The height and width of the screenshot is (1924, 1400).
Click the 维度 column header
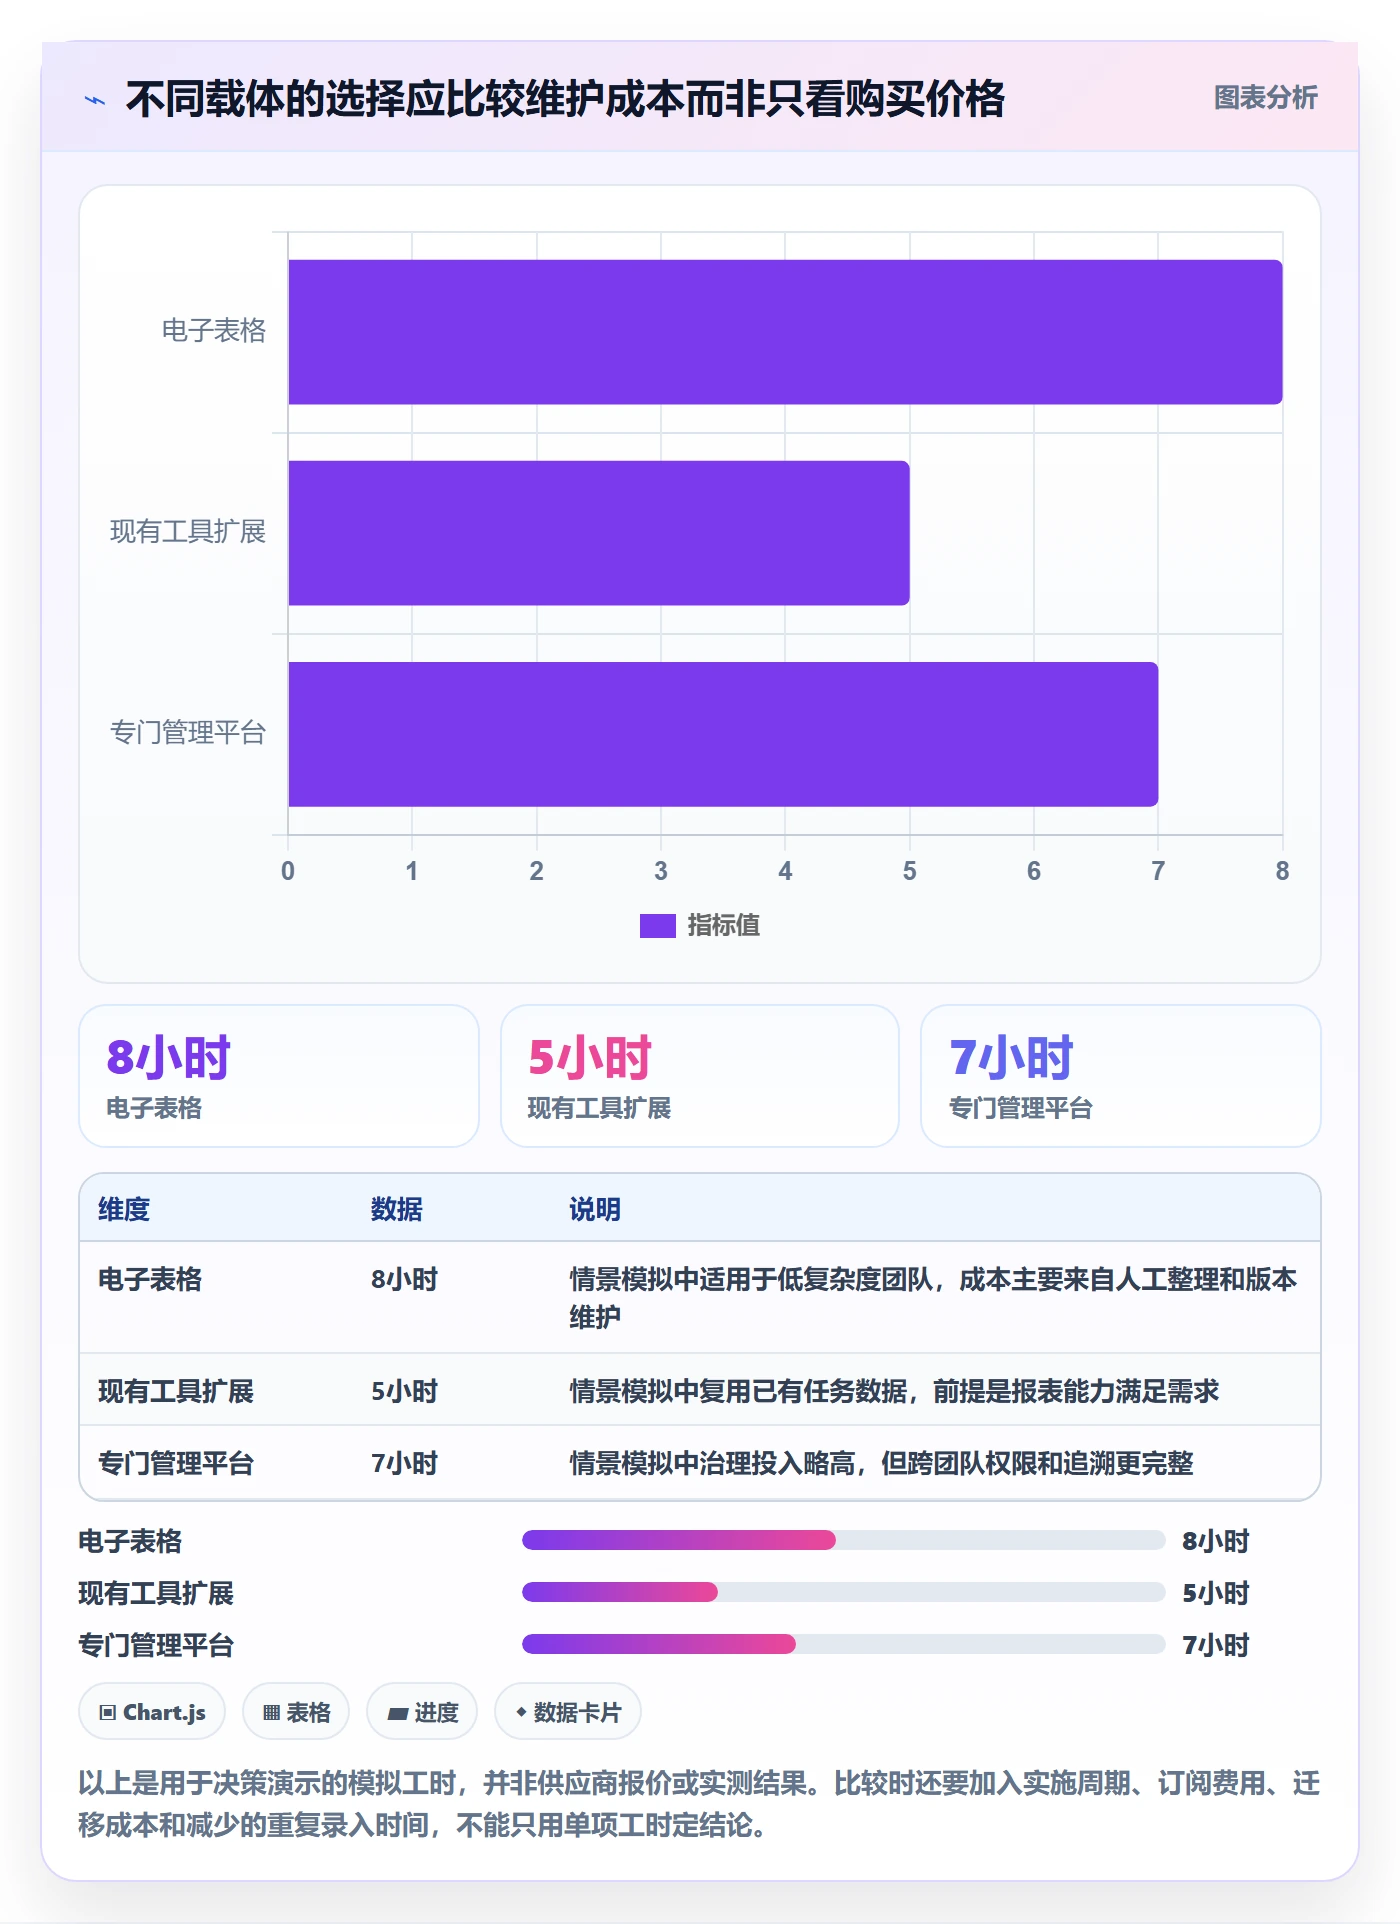(x=124, y=1209)
